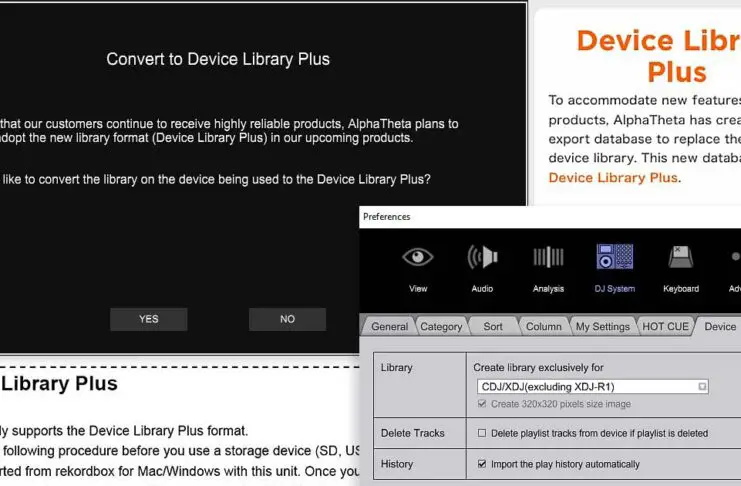Click the orange Device Library Plus link
741x486 pixels.
(613, 178)
